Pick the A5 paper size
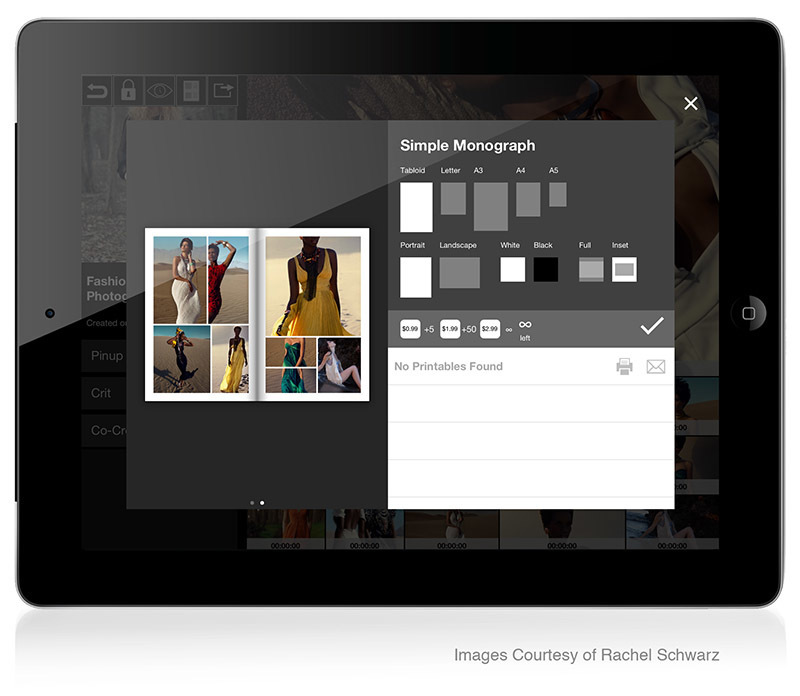The image size is (800, 696). (x=557, y=194)
